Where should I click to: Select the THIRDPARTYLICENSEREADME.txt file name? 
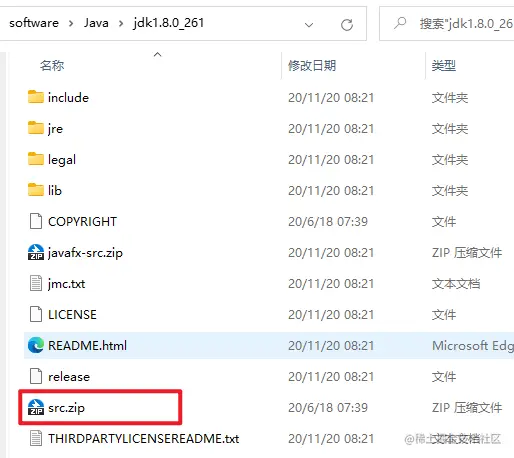click(143, 439)
